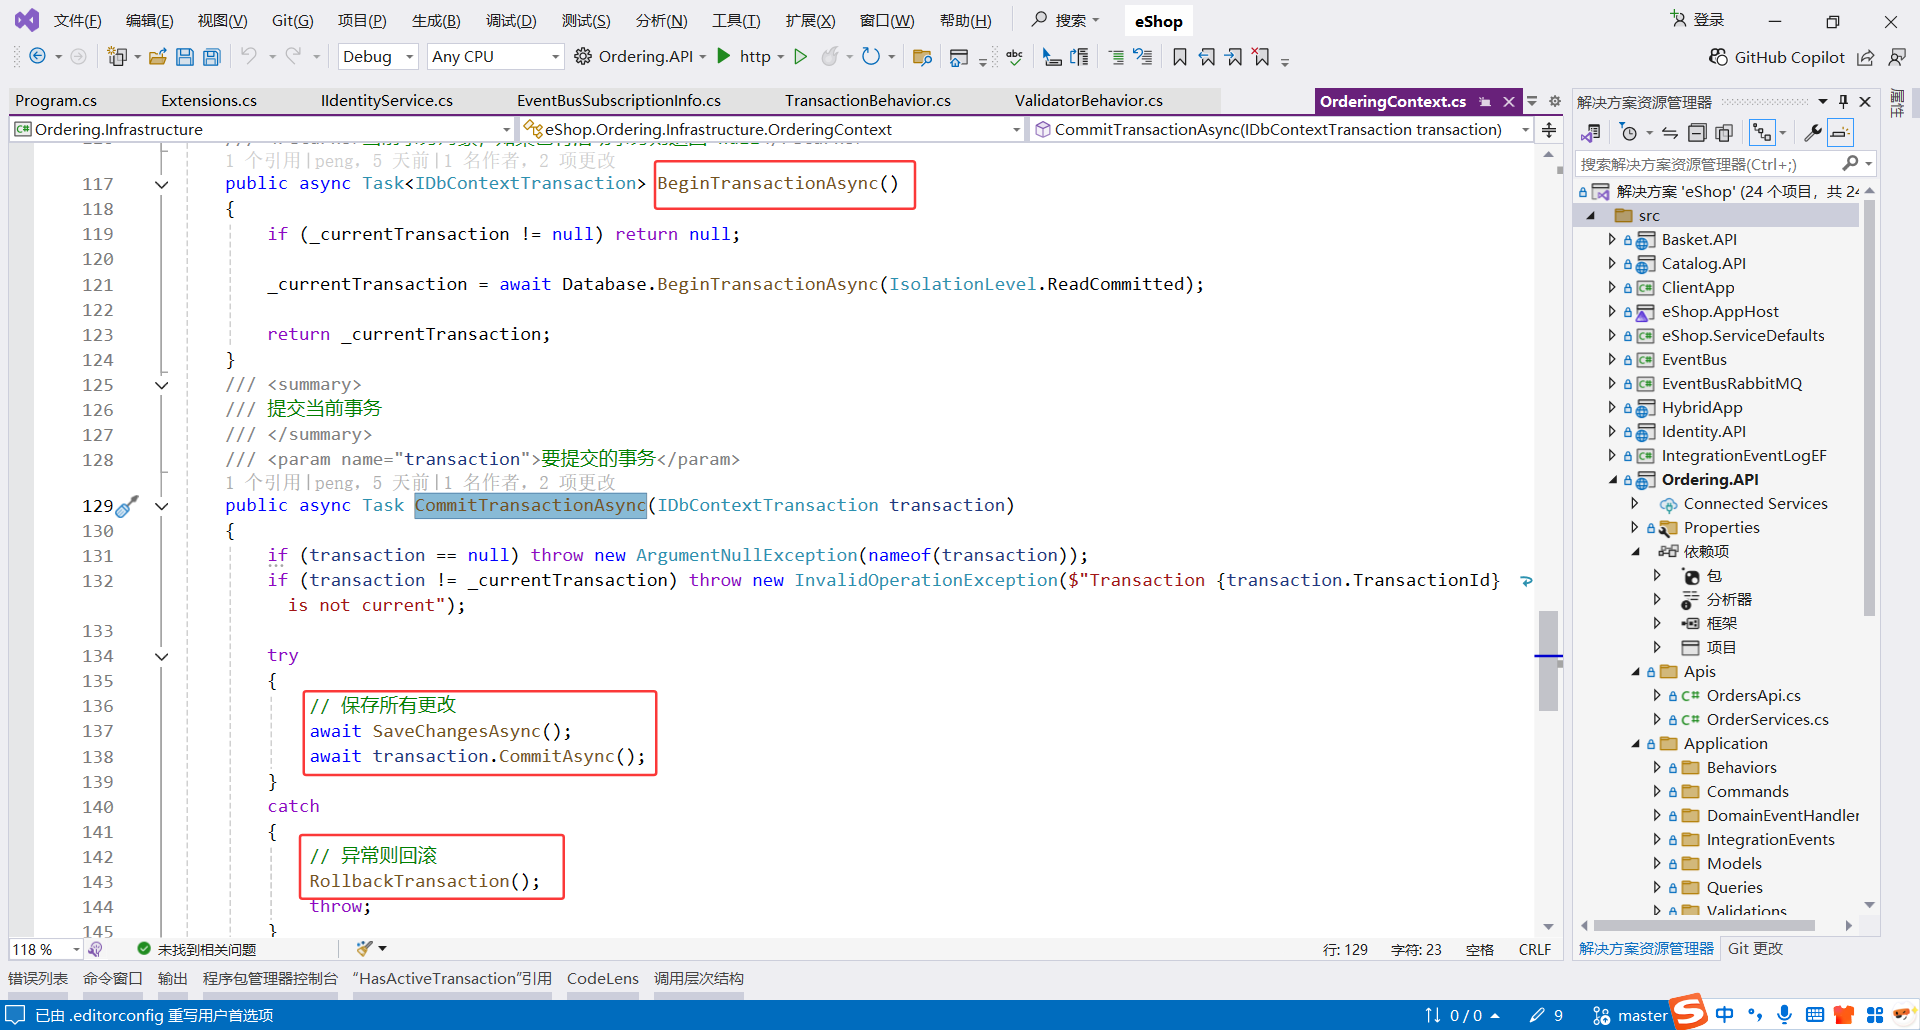
Task: Toggle pin on the OrderingContext.cs tab
Action: [1485, 102]
